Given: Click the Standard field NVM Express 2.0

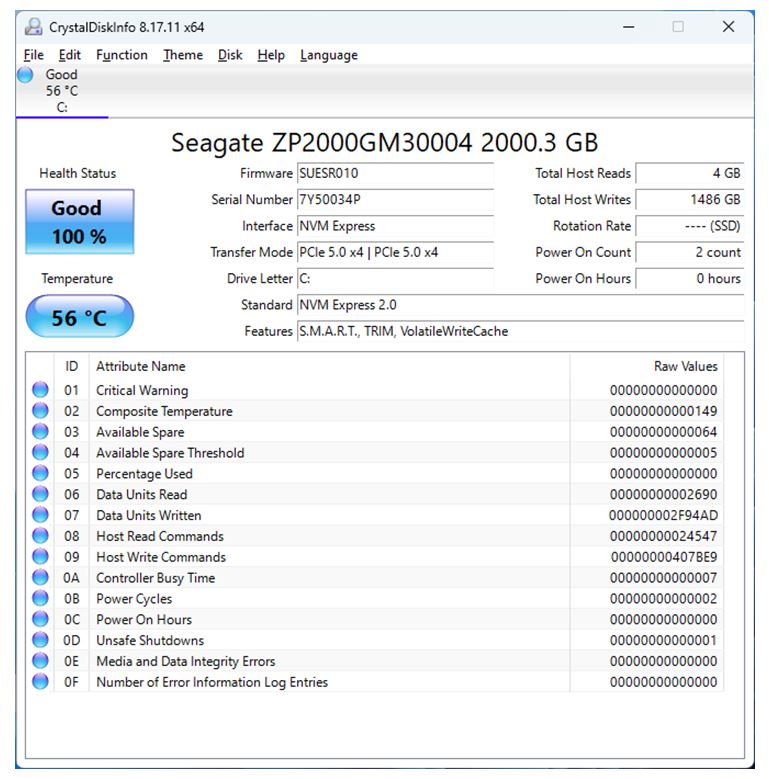Looking at the screenshot, I should pos(521,305).
